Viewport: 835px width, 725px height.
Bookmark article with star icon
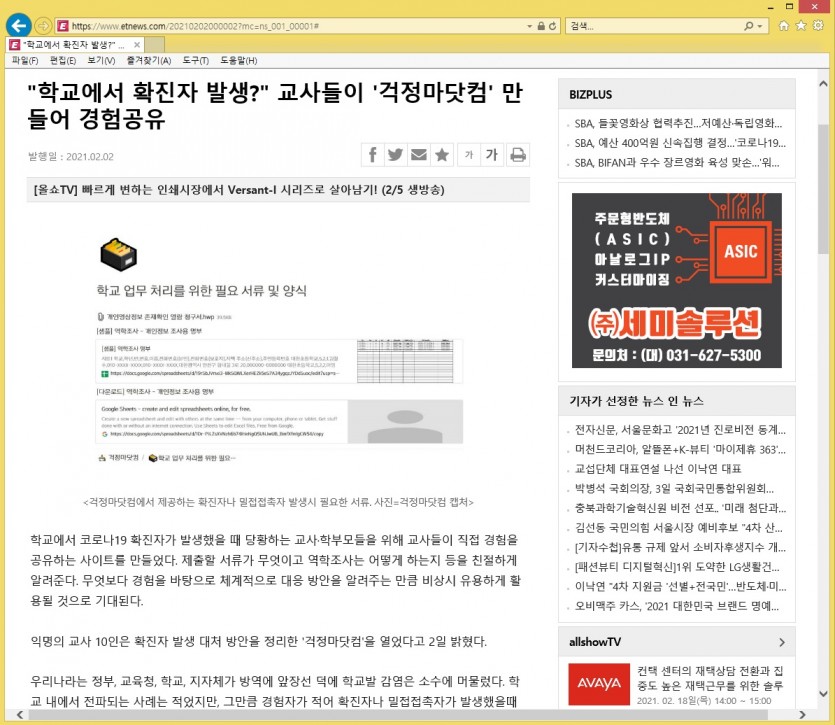[x=443, y=155]
